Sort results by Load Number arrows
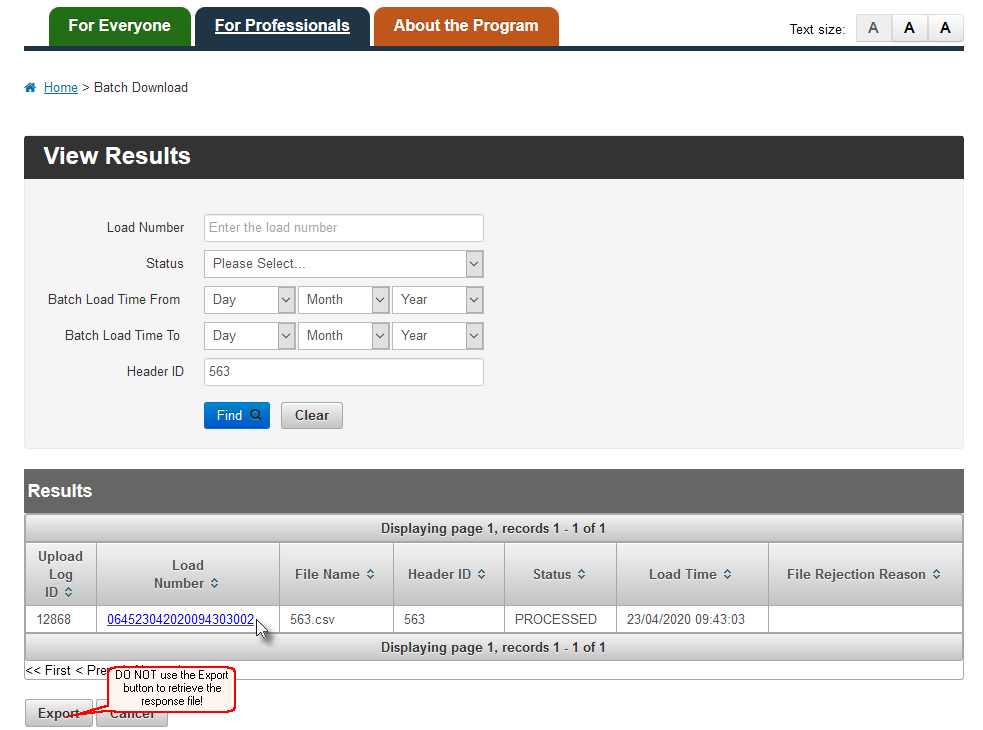This screenshot has width=983, height=730. [214, 583]
